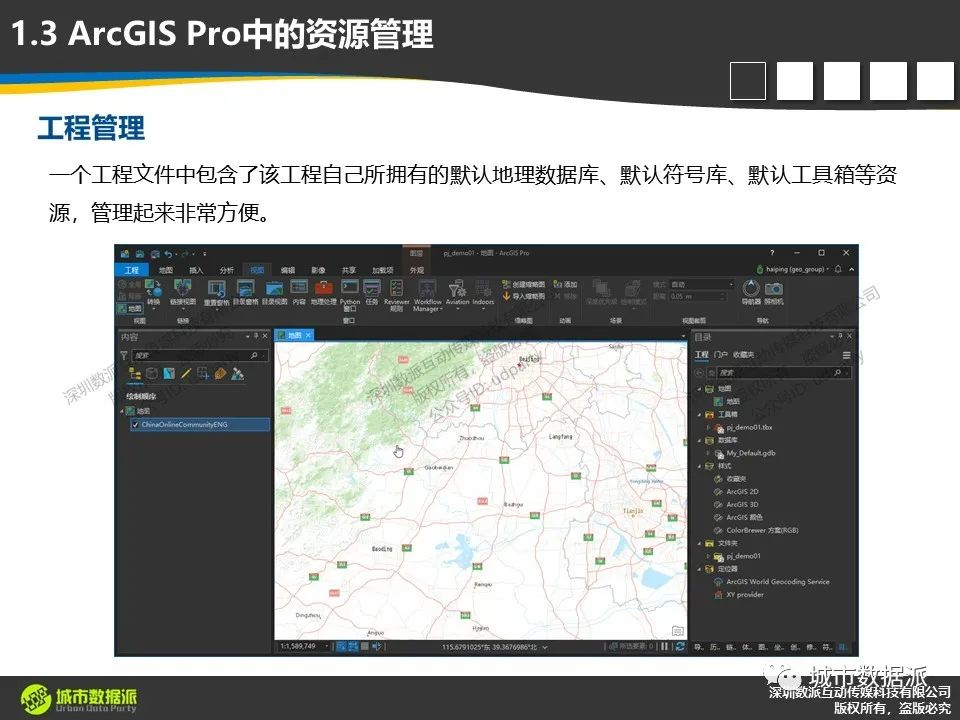Image resolution: width=960 pixels, height=720 pixels.
Task: Select ArcGIS World Geocoding Service locator
Action: (x=778, y=582)
